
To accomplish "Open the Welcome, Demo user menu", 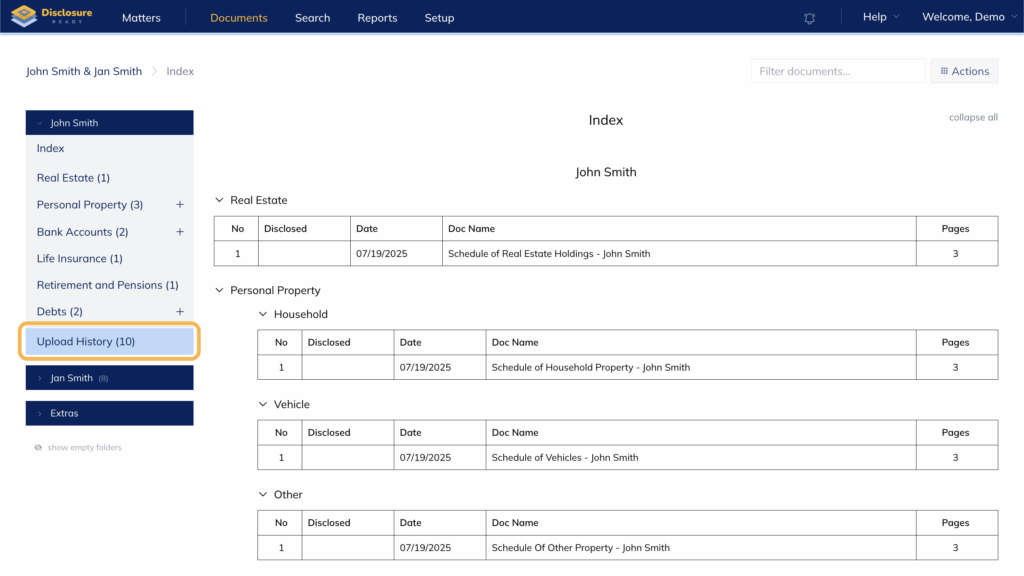I will point(968,17).
